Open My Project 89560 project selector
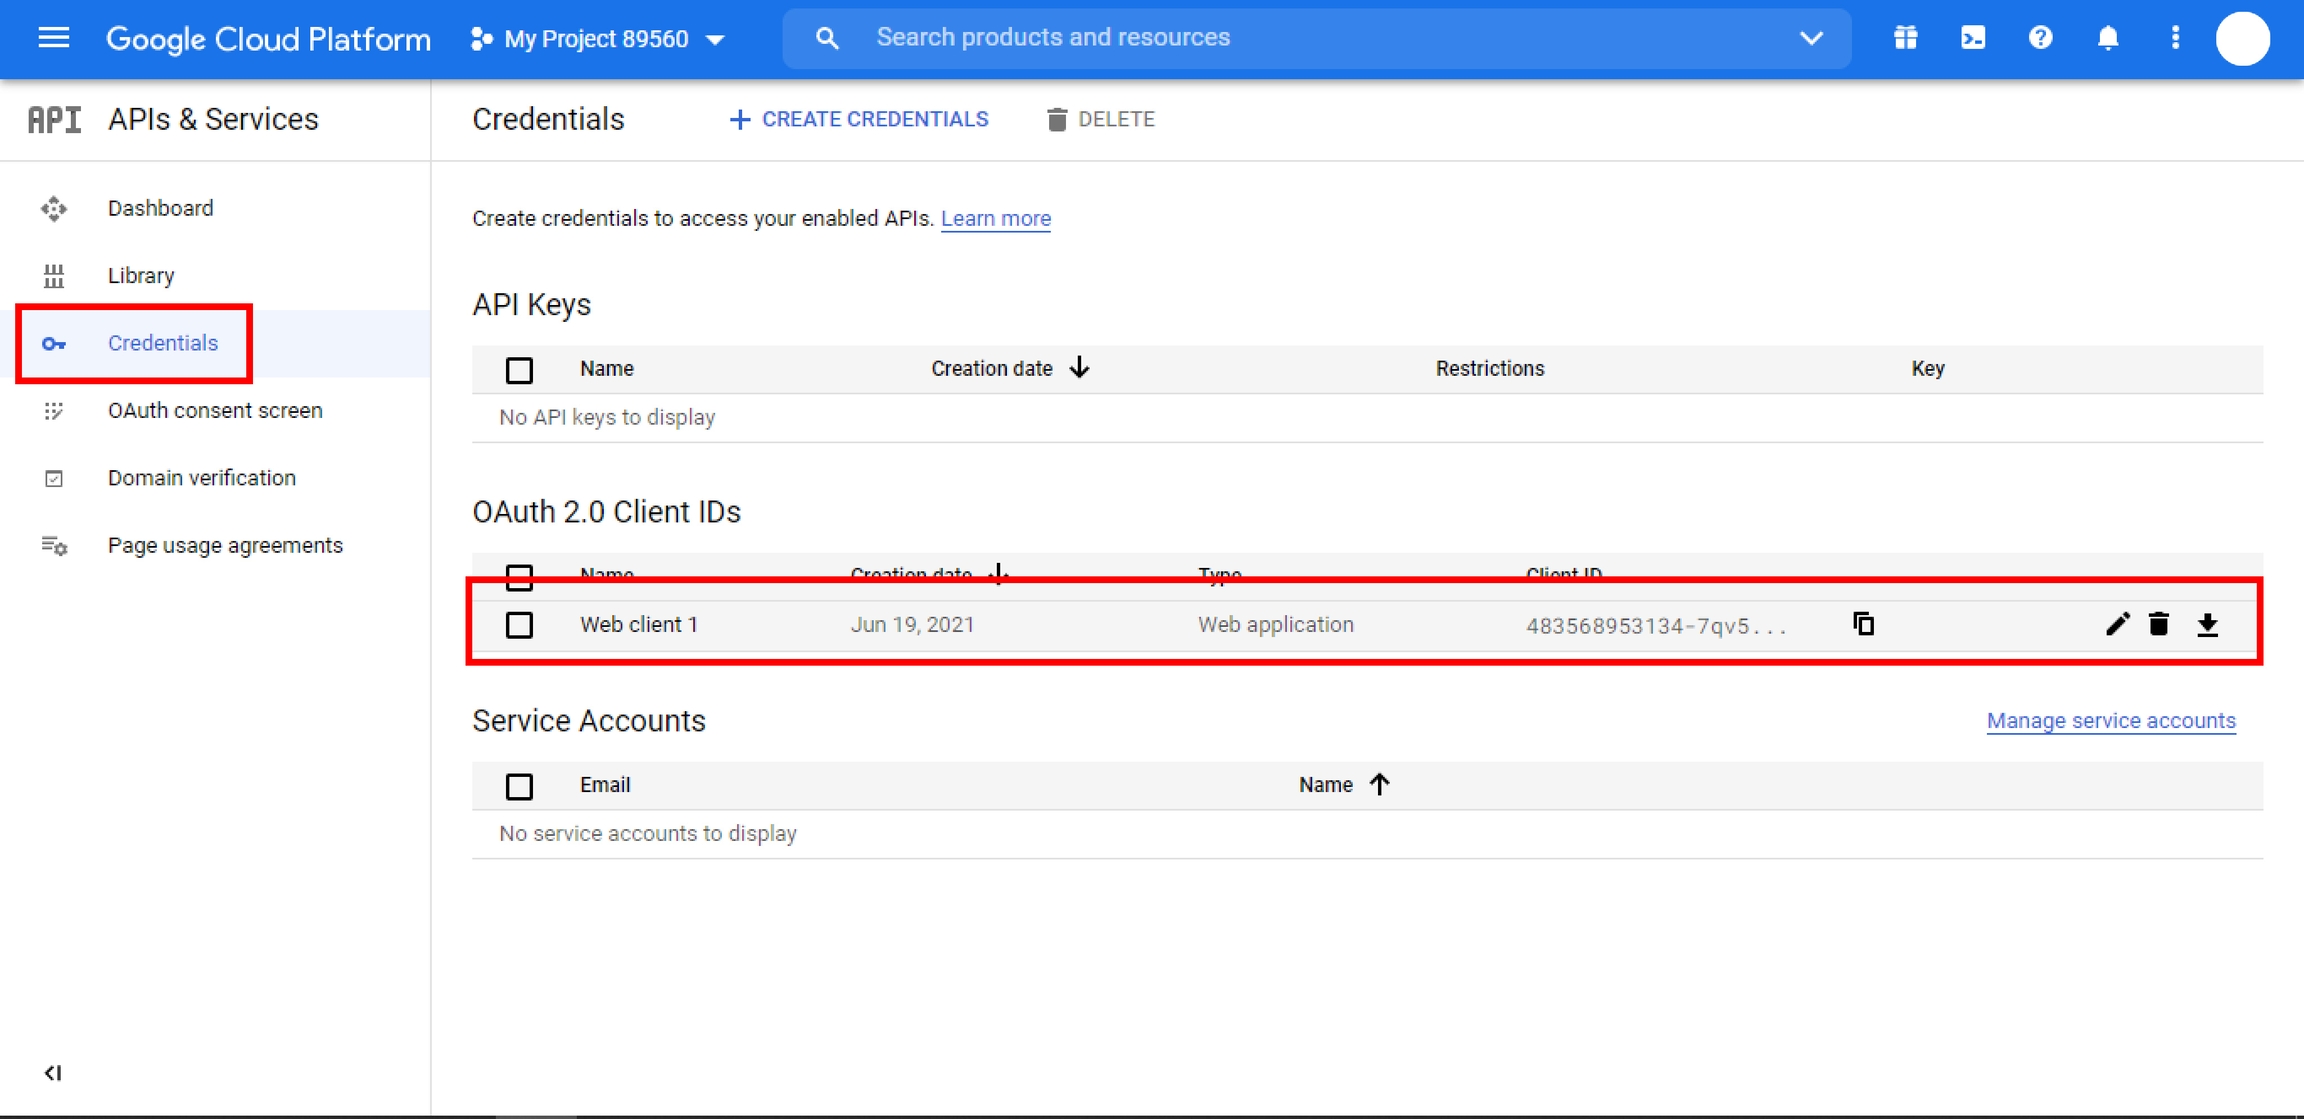 click(598, 39)
